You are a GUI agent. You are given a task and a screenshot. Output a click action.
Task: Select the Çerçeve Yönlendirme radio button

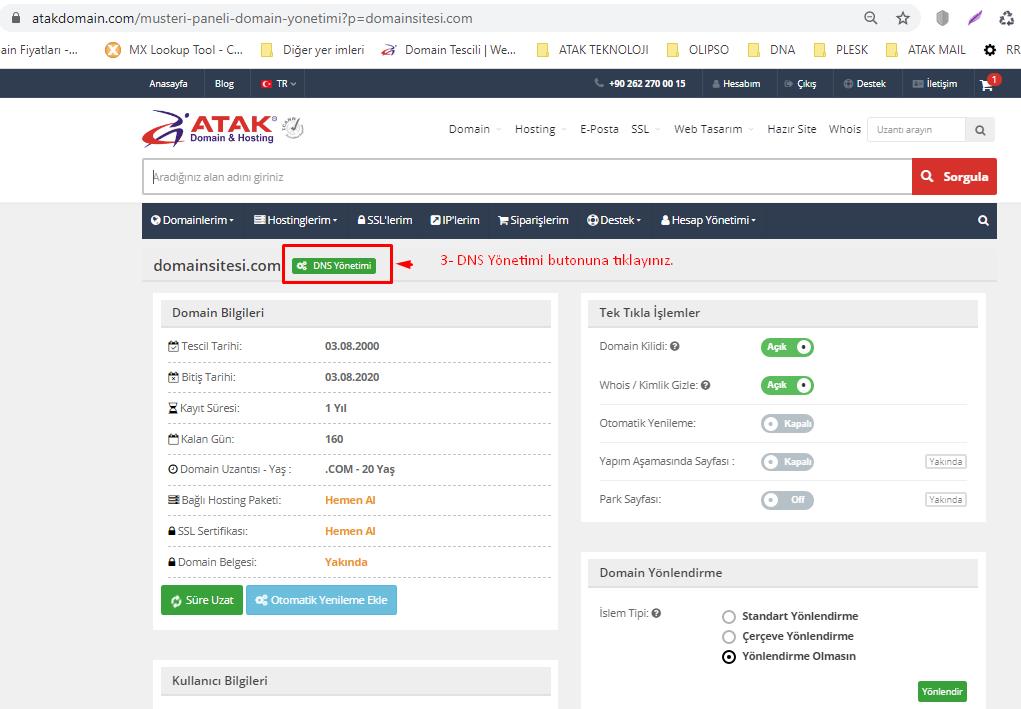point(729,636)
